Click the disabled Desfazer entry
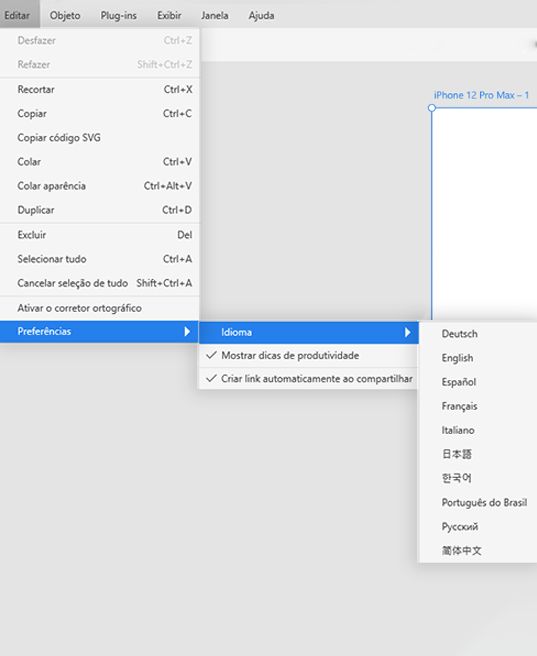The image size is (537, 656). [x=100, y=41]
